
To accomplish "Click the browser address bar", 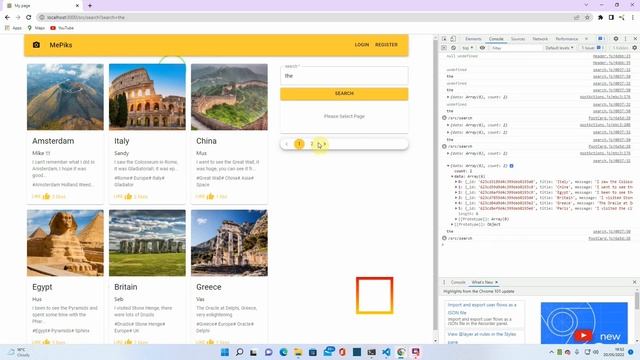I will click(306, 17).
